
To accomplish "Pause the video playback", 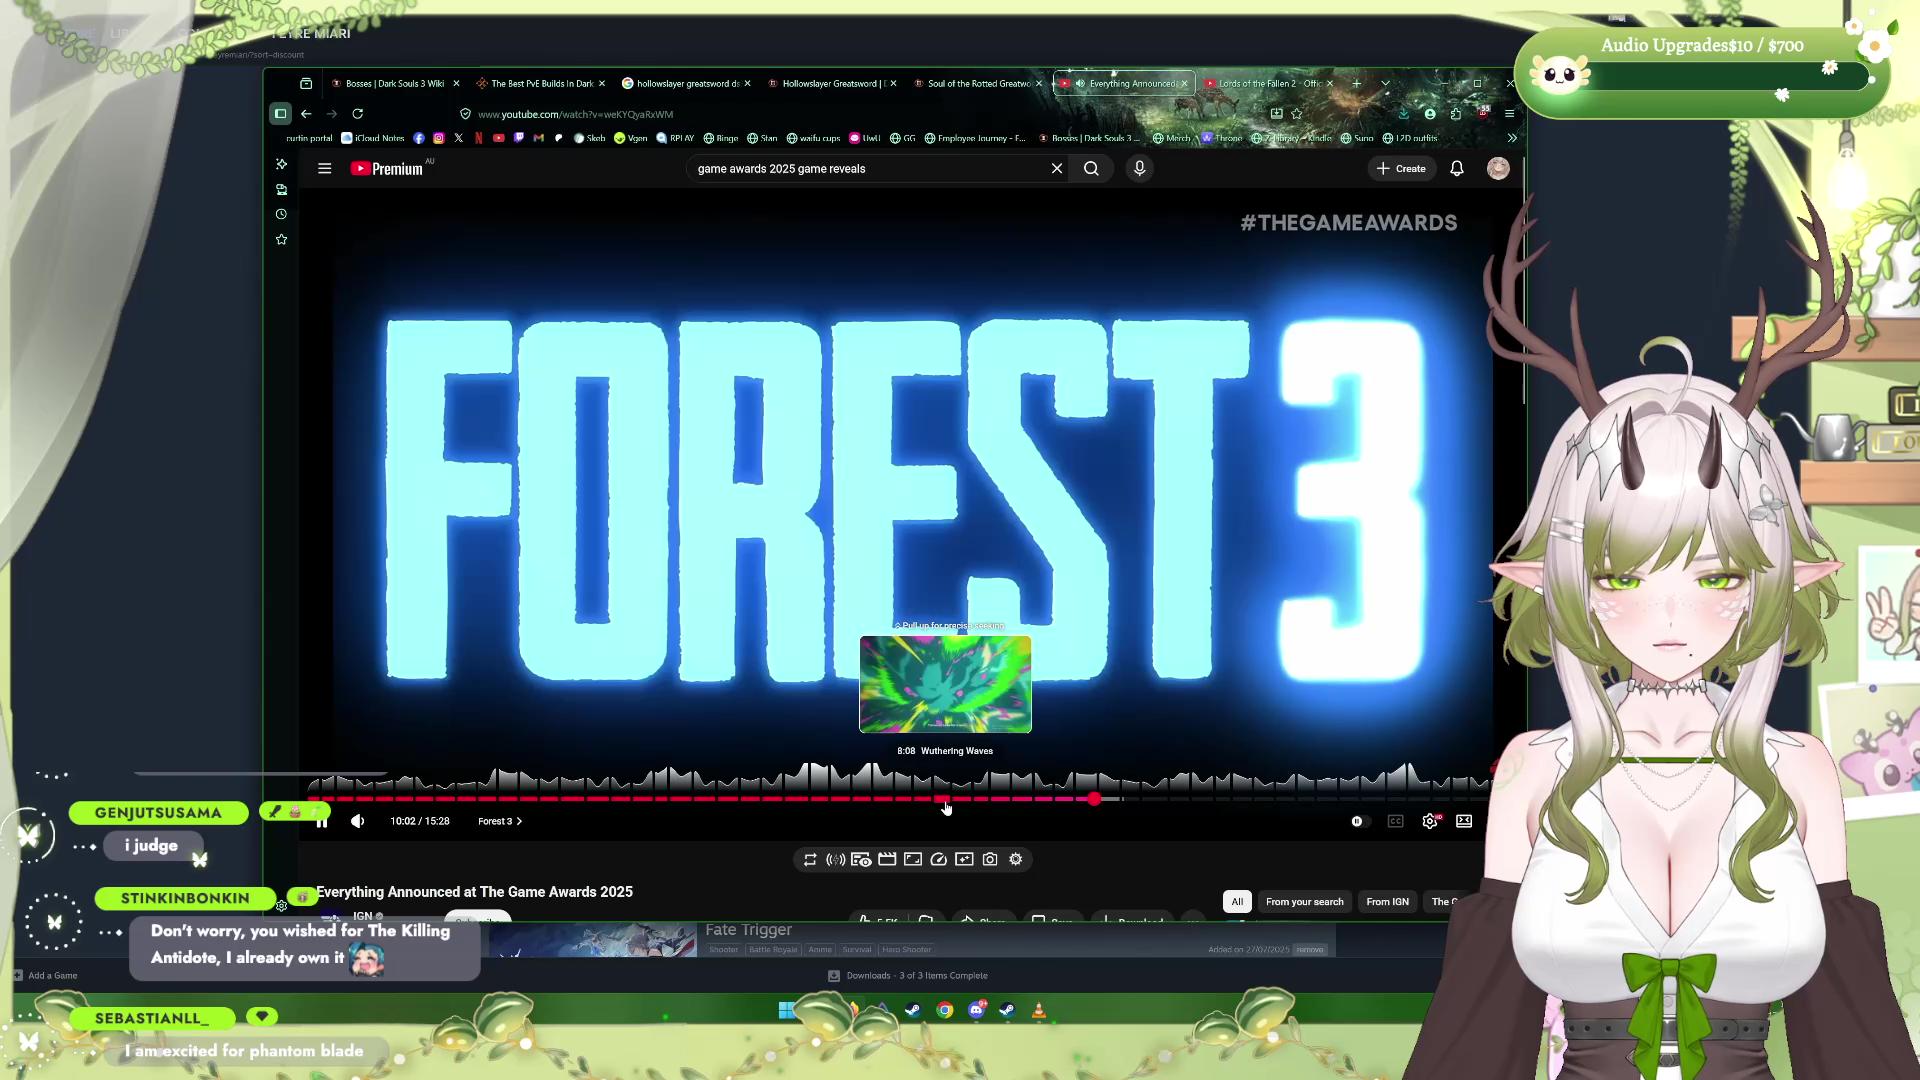I will tap(321, 821).
